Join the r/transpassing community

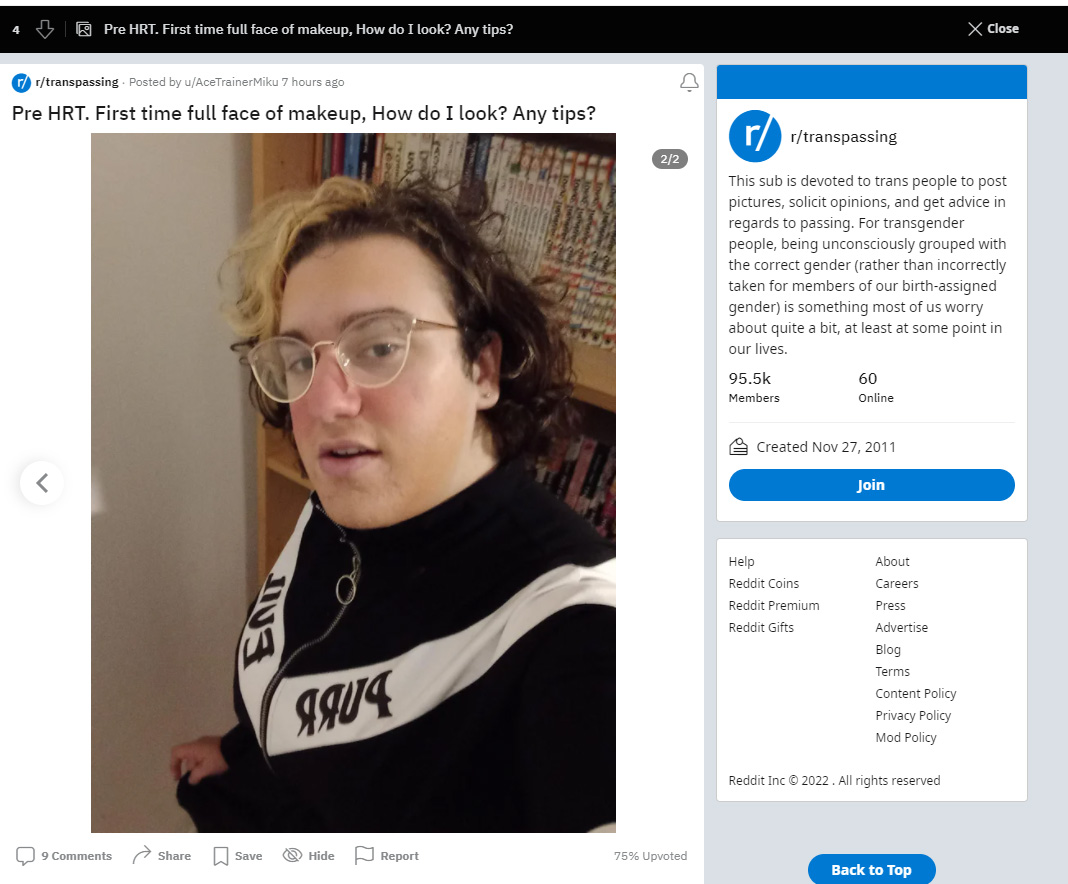click(871, 485)
